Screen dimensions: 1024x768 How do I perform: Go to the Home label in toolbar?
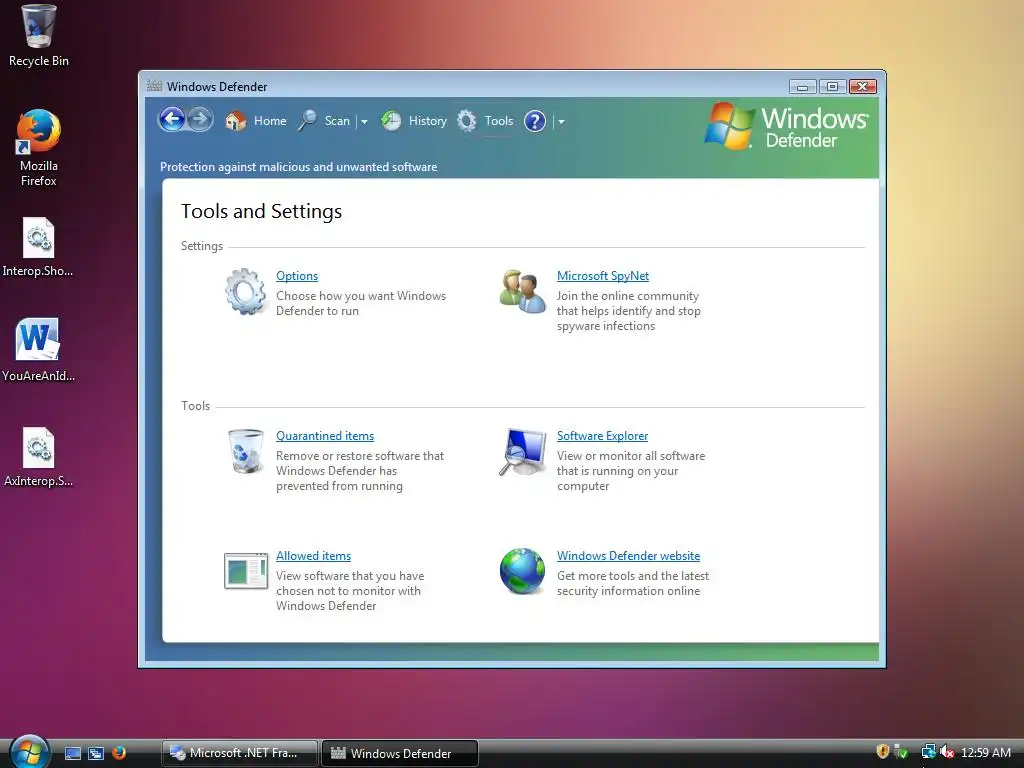click(x=270, y=121)
